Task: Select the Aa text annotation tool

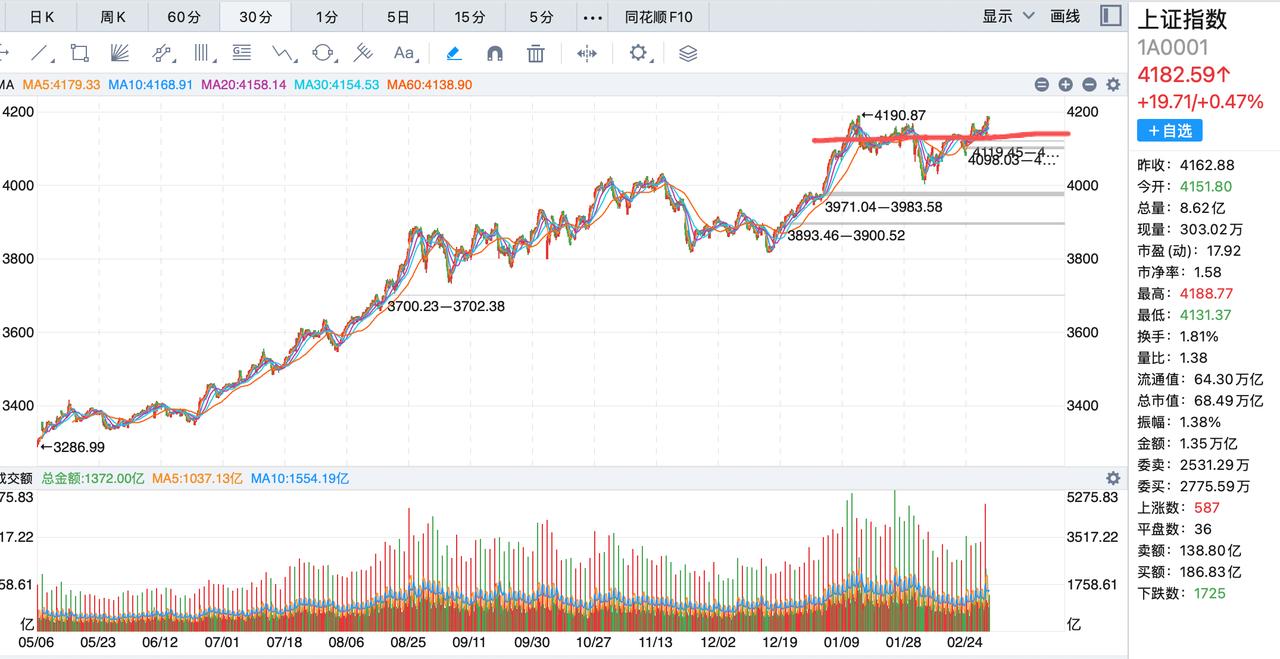Action: [404, 53]
